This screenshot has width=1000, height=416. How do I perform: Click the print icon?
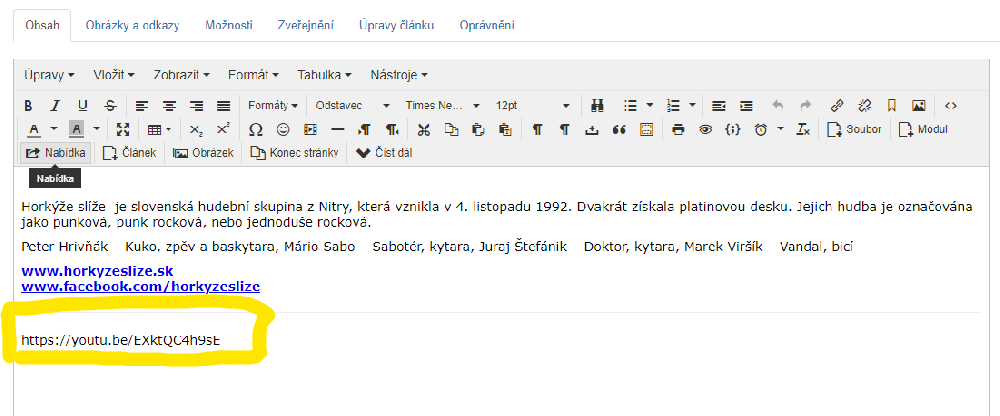tap(679, 129)
